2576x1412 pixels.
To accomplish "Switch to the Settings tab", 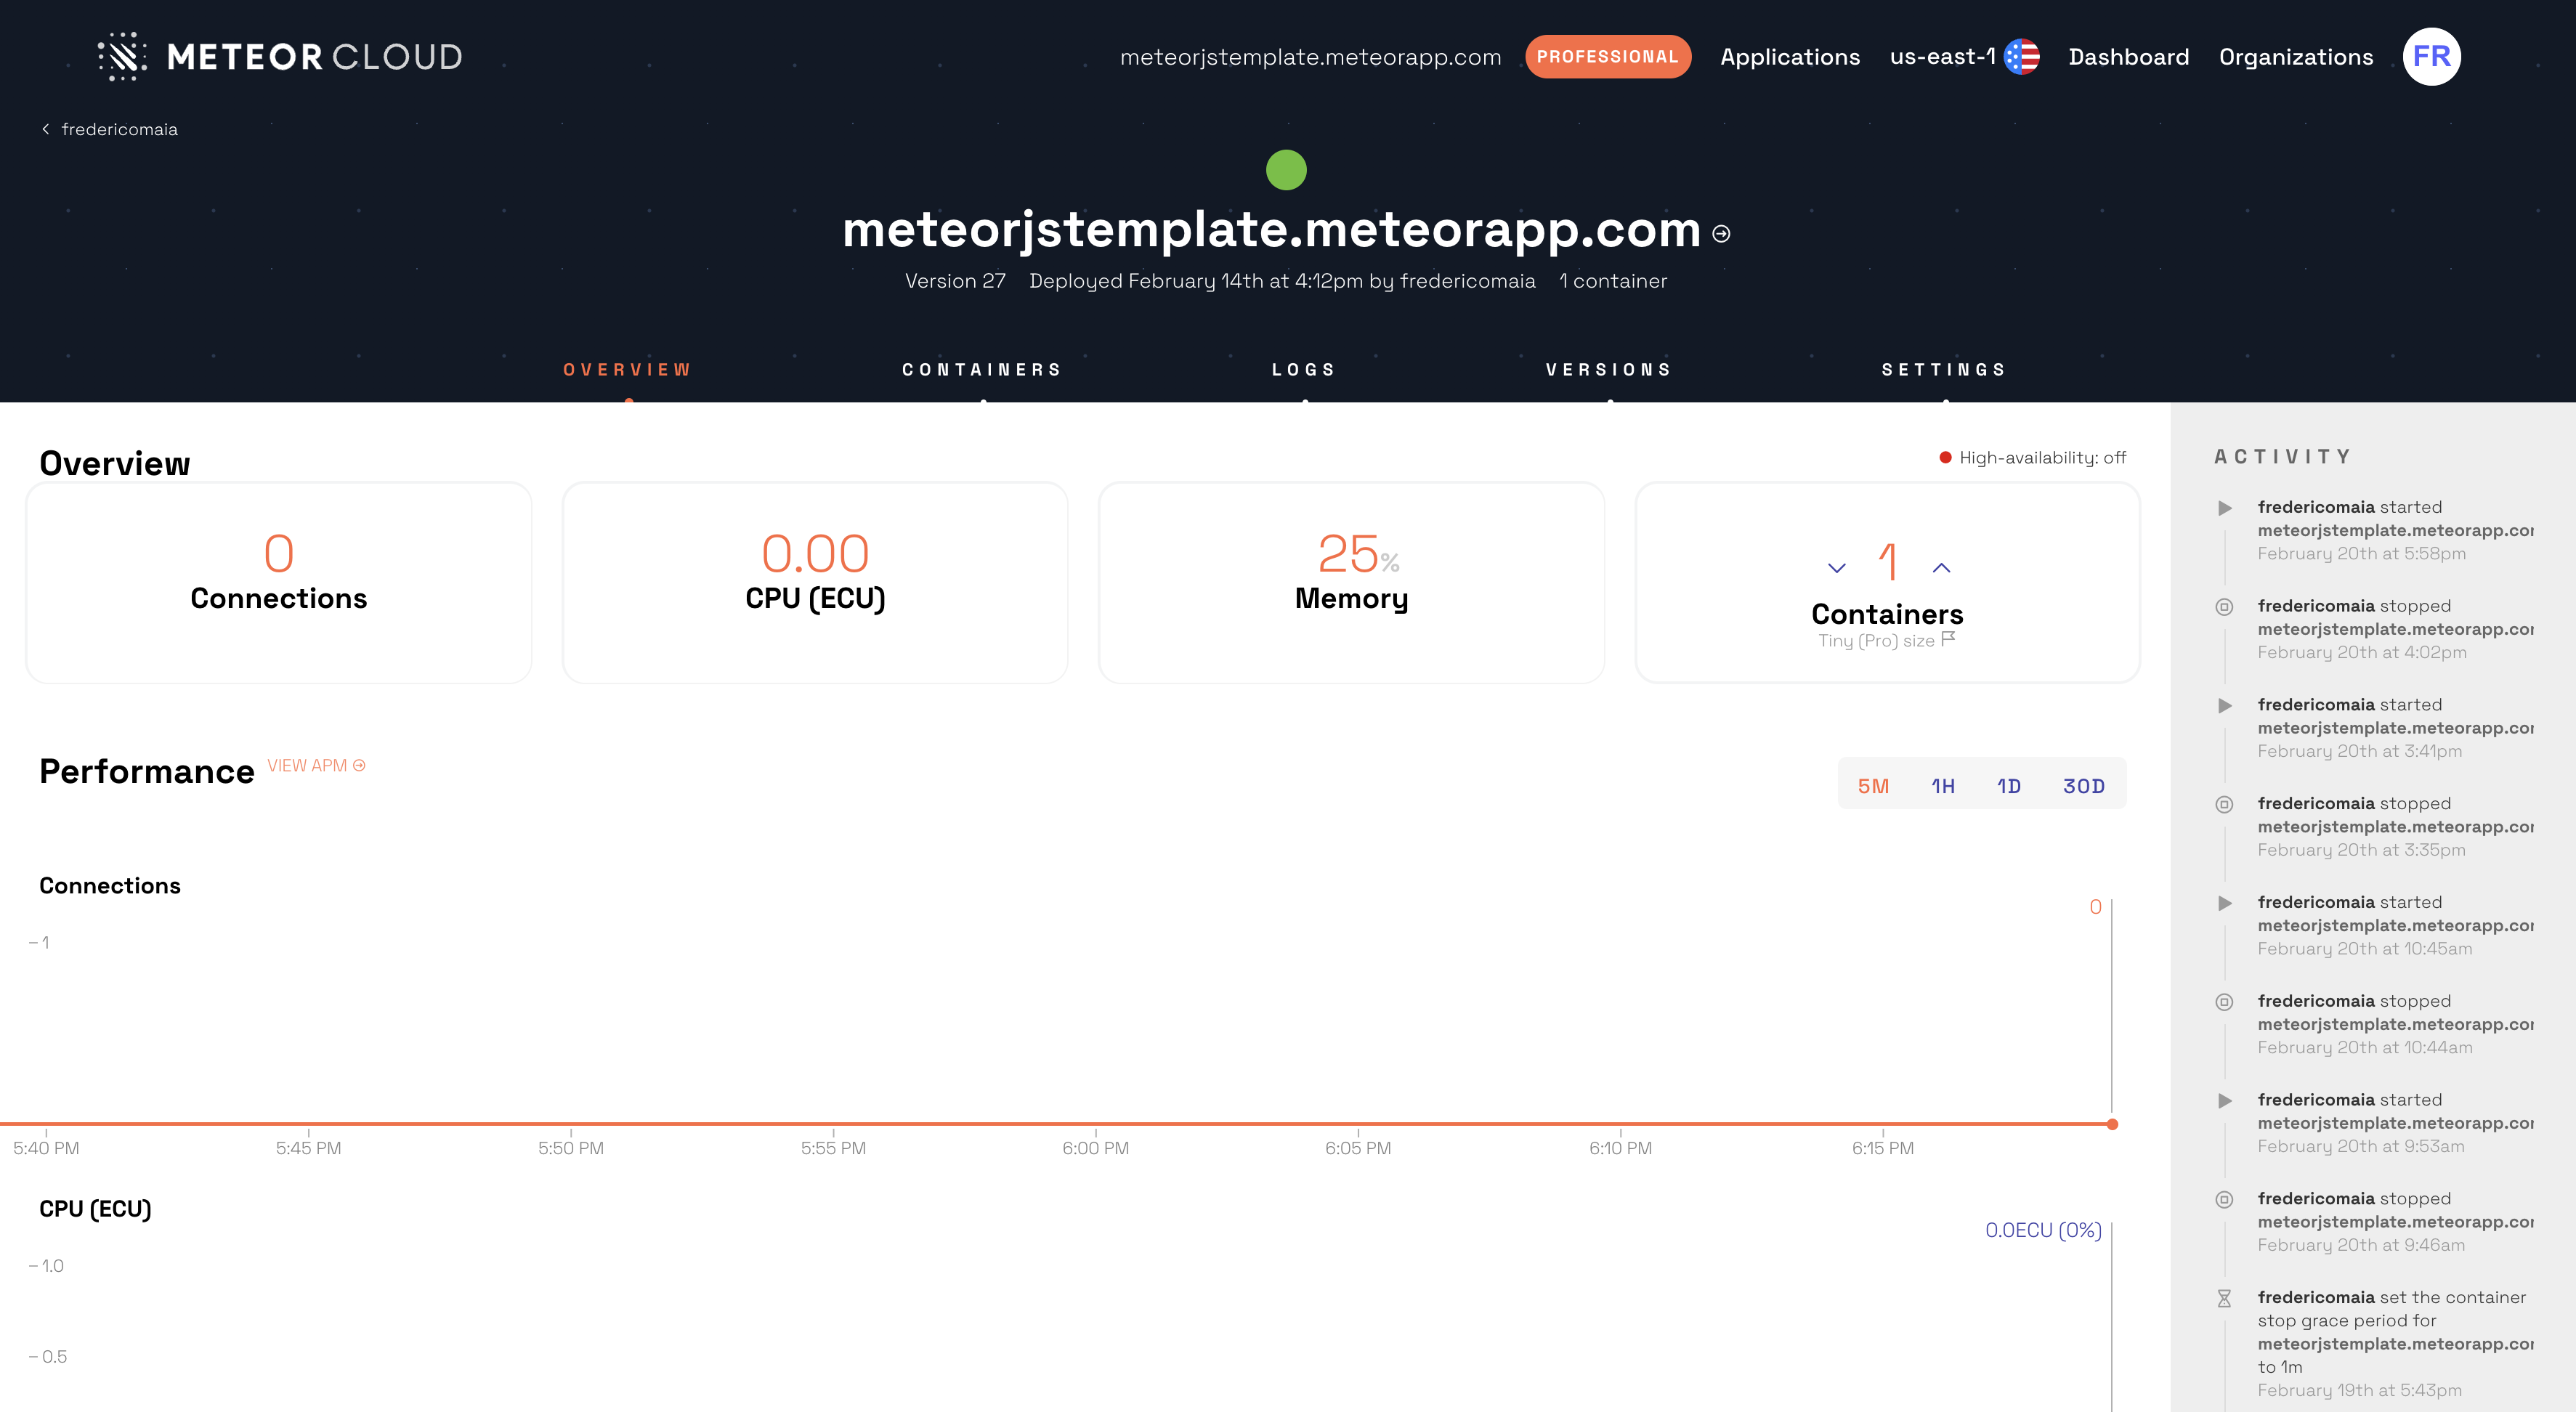I will click(1944, 370).
